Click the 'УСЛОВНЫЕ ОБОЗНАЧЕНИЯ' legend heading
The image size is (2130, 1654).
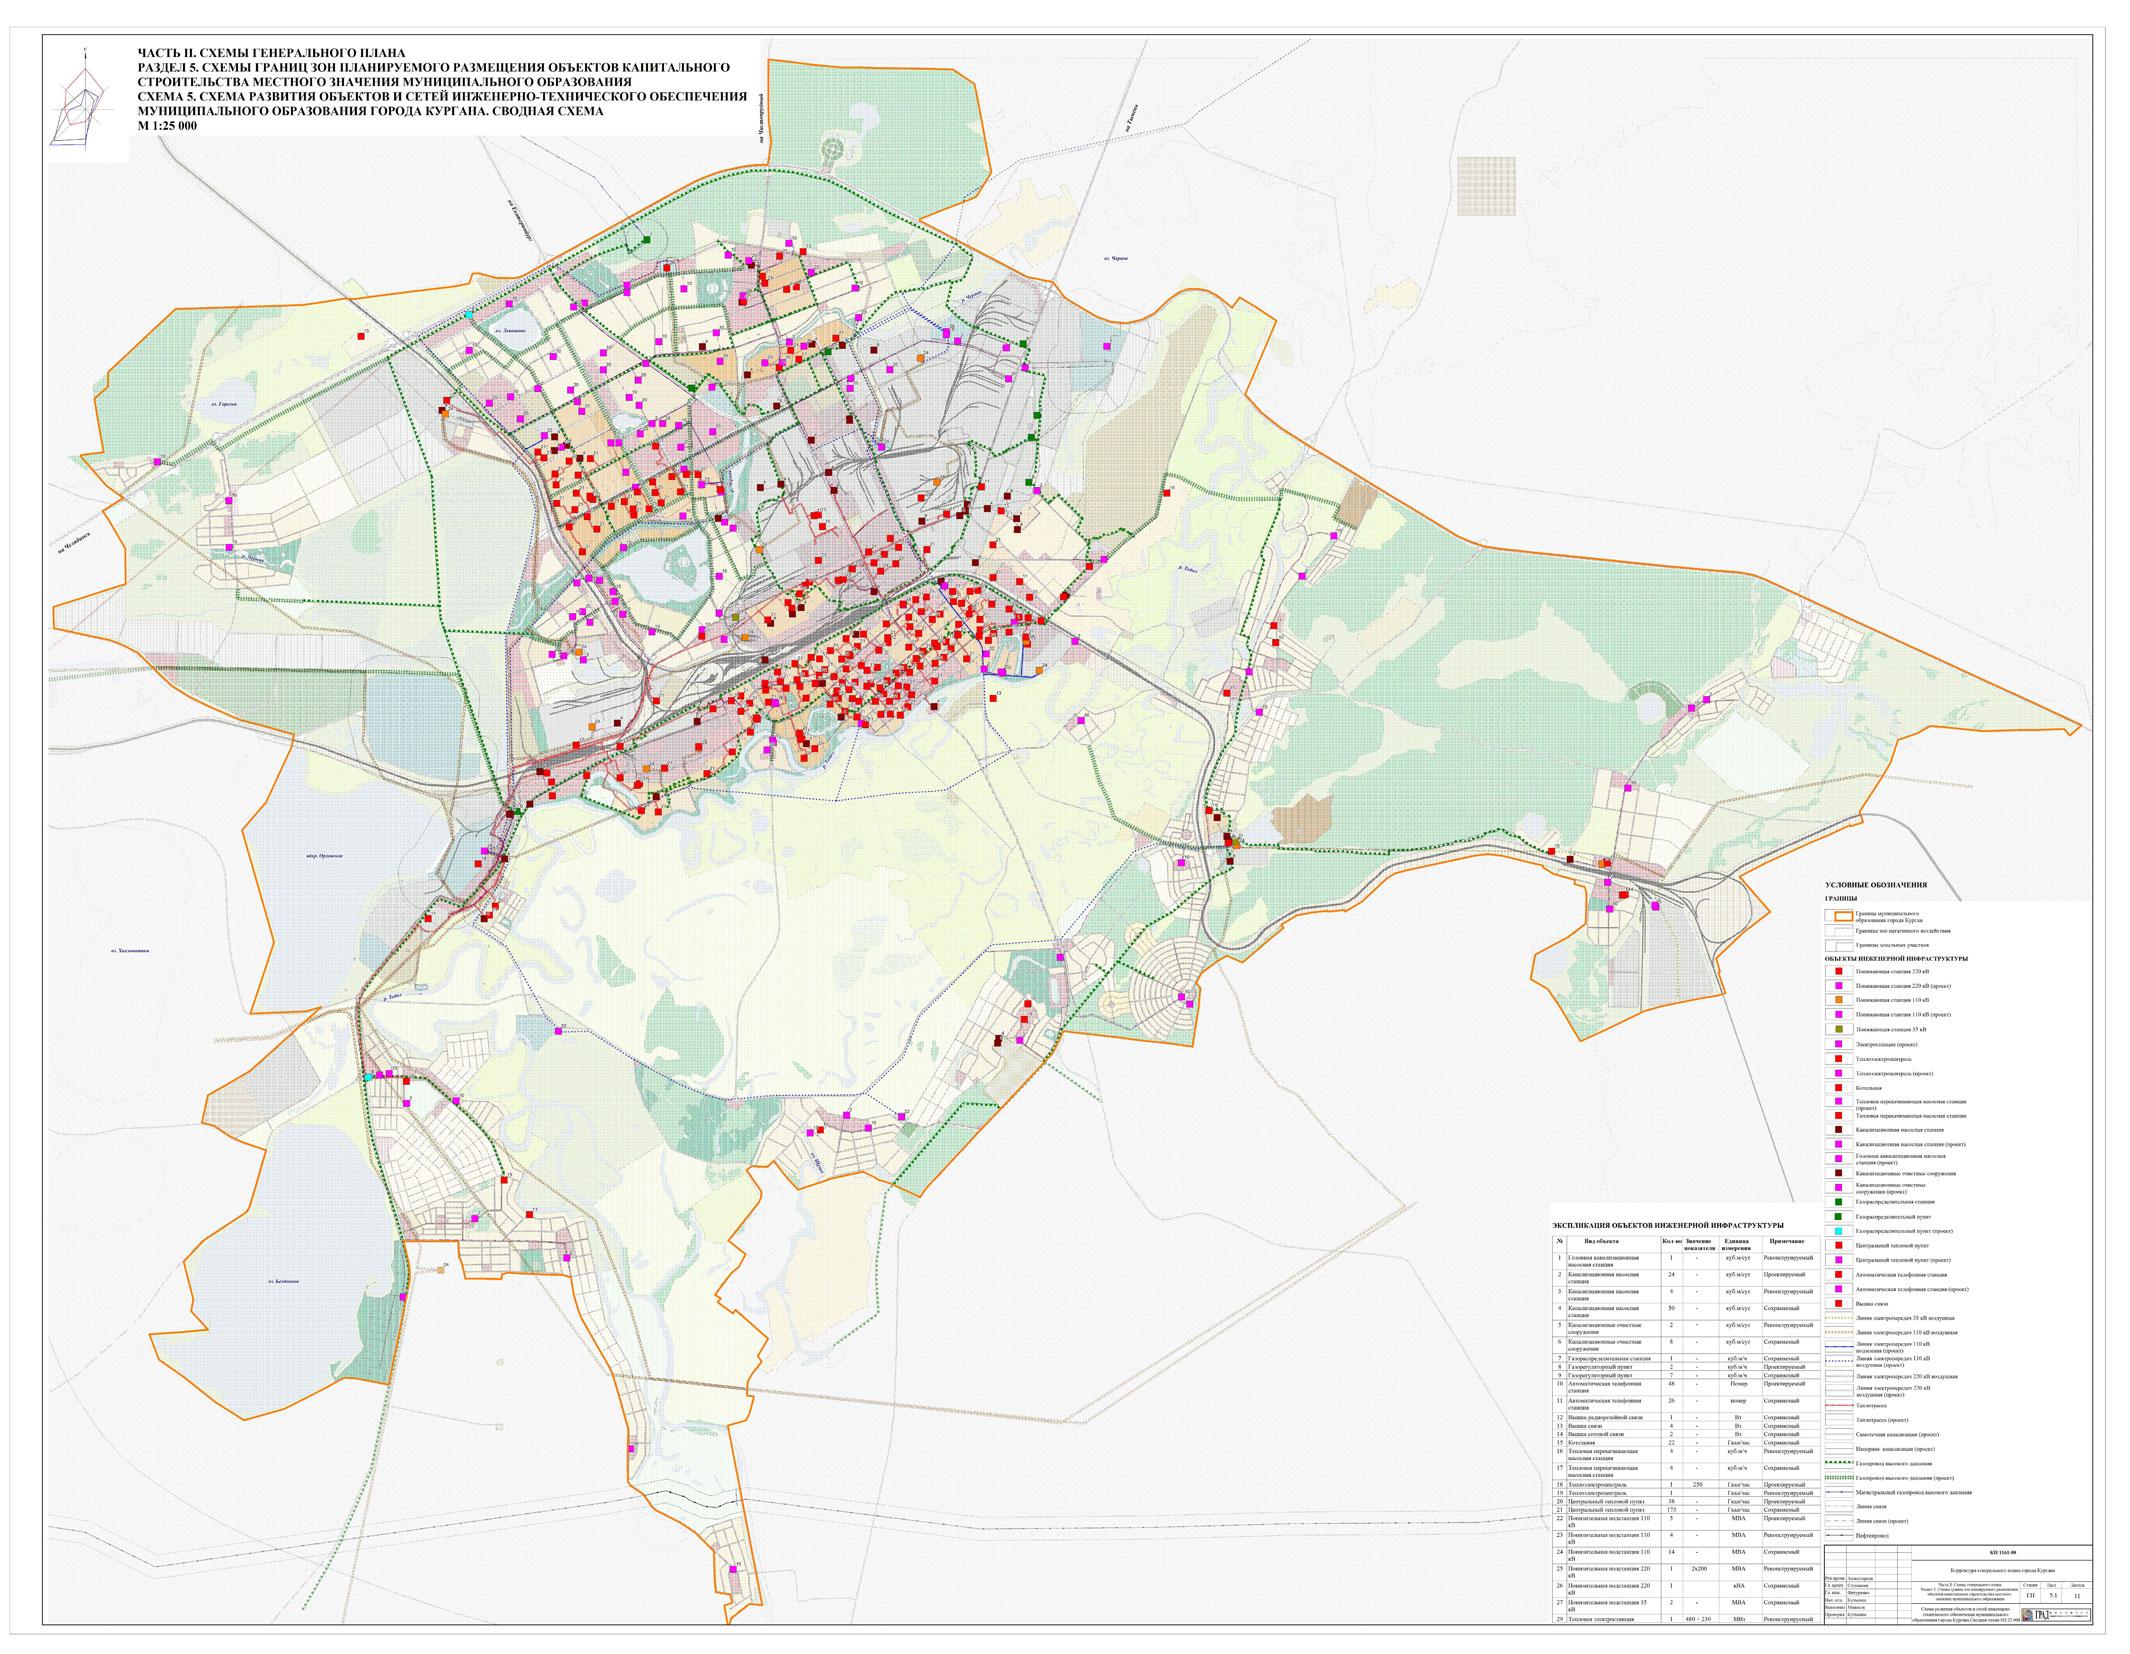click(x=1875, y=885)
